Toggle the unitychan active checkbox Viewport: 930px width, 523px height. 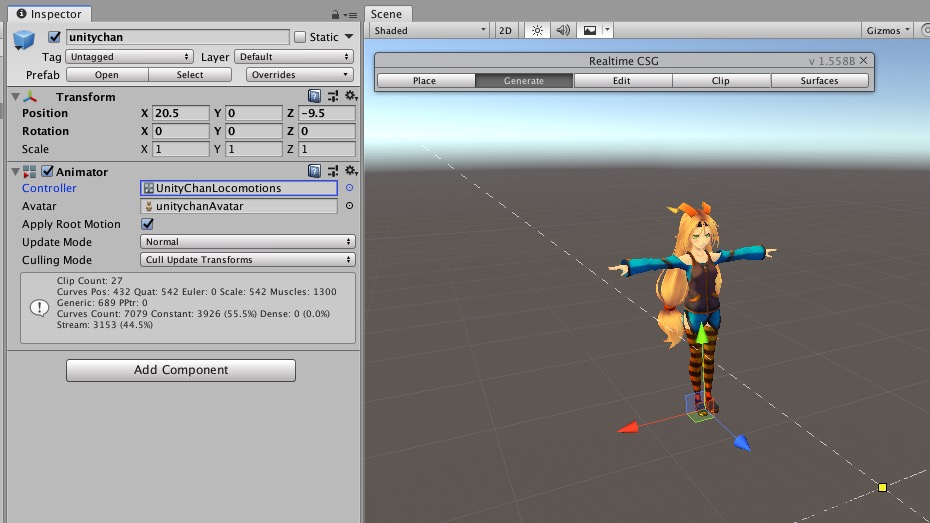pyautogui.click(x=55, y=37)
